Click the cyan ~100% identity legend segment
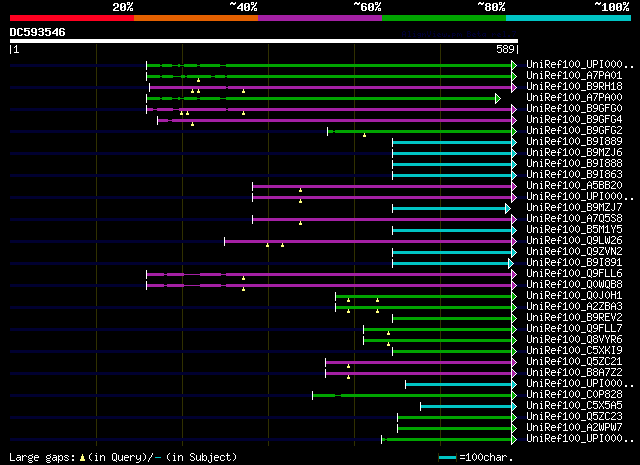 [569, 18]
